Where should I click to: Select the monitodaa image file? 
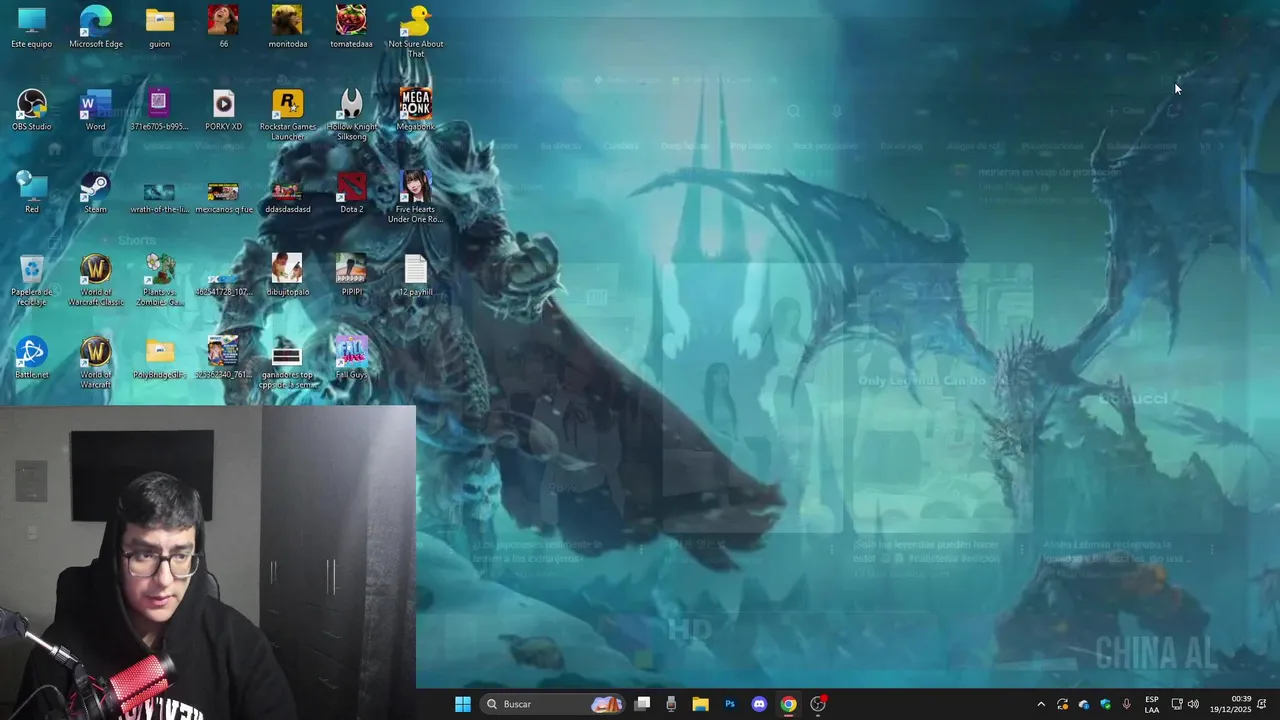click(288, 27)
